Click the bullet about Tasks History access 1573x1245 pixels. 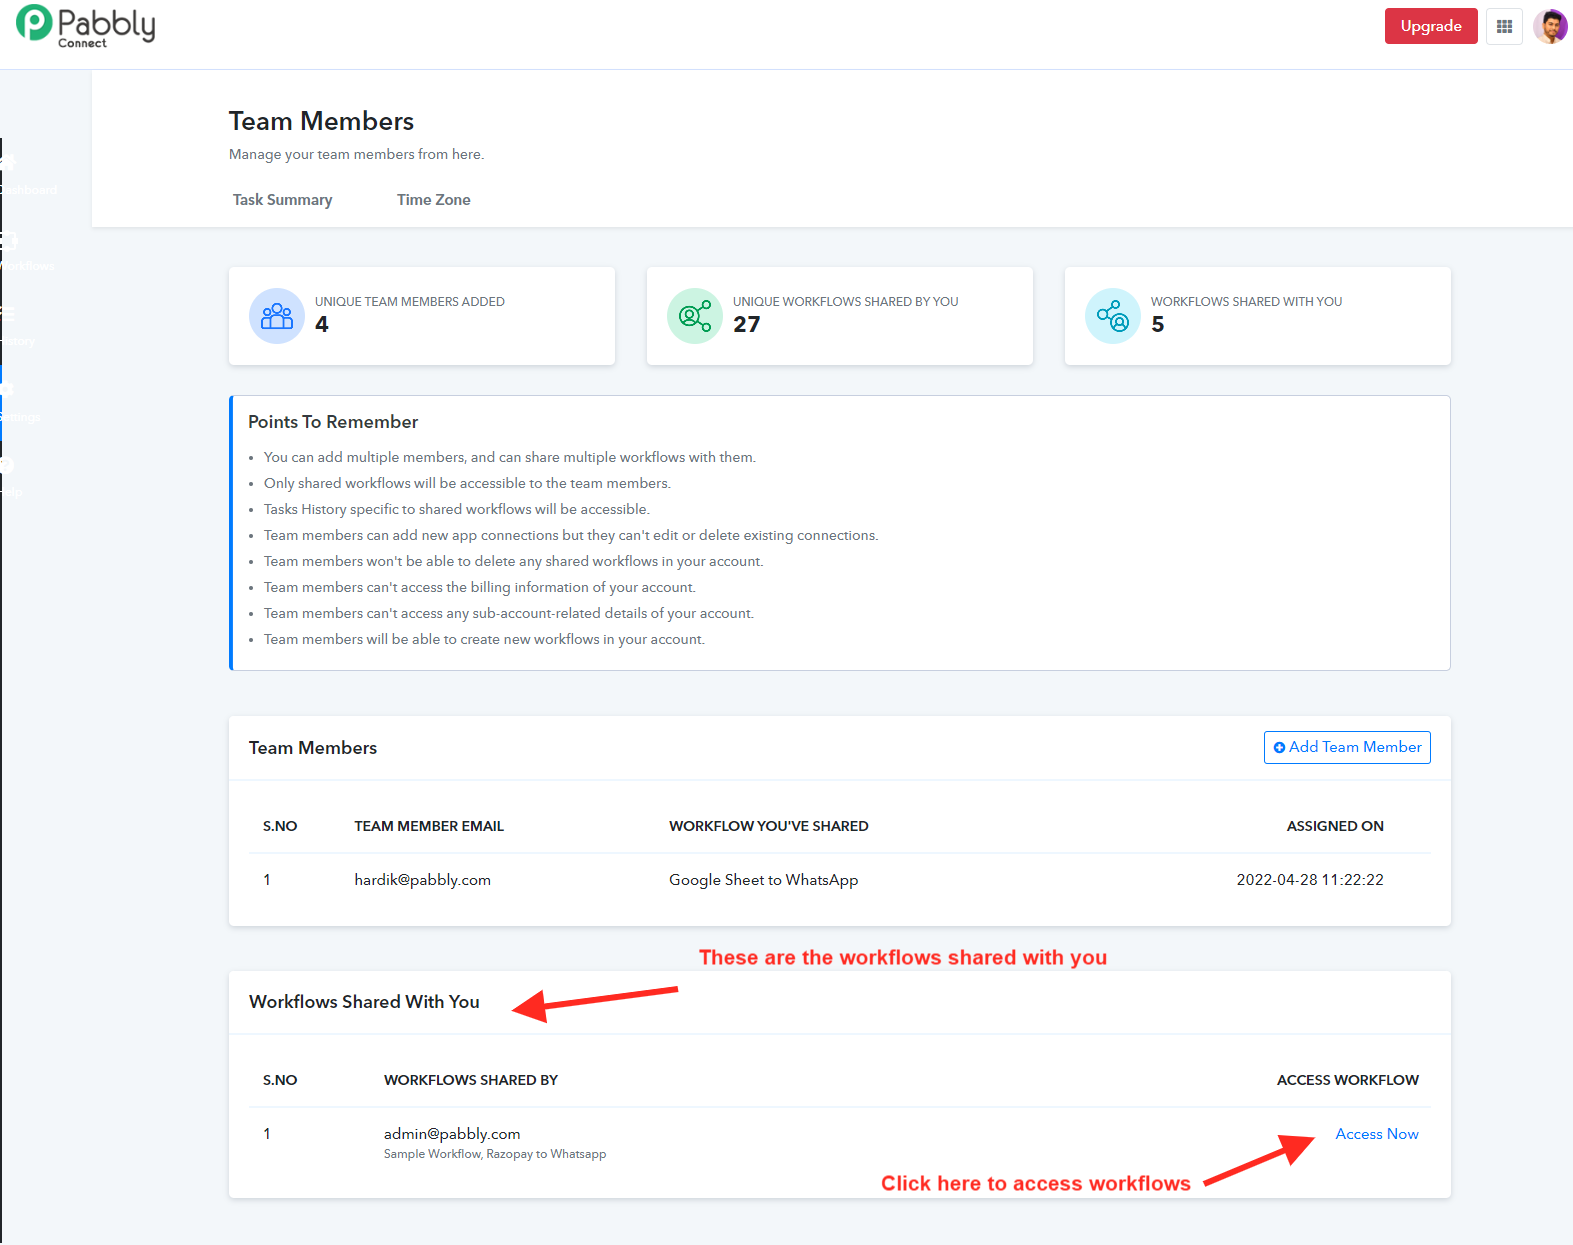[x=457, y=509]
